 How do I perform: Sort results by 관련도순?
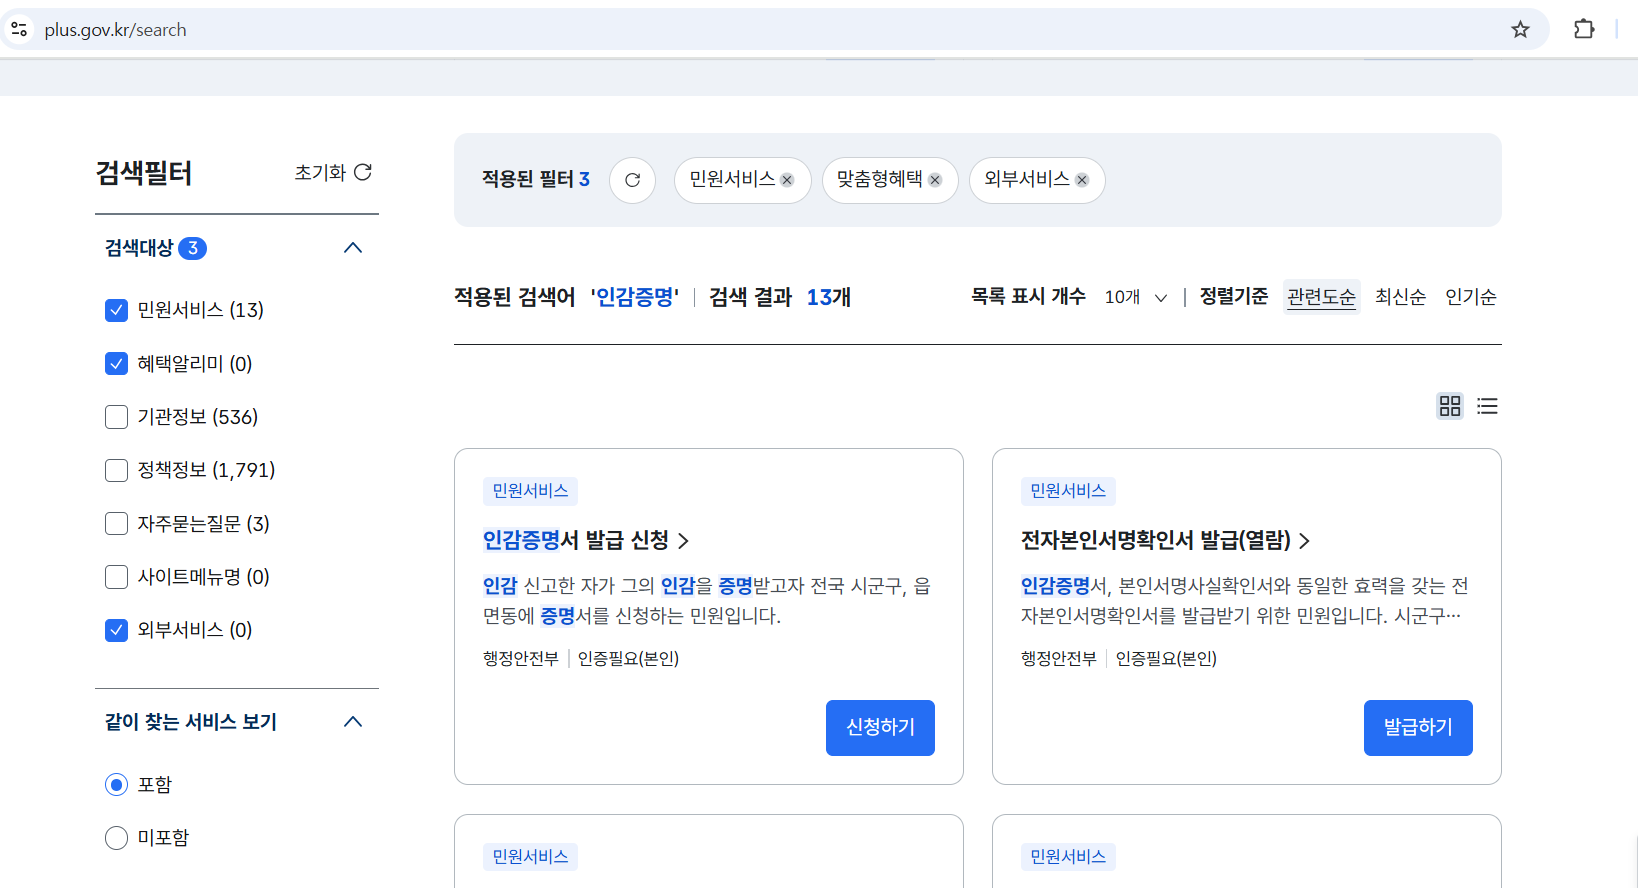click(1321, 297)
